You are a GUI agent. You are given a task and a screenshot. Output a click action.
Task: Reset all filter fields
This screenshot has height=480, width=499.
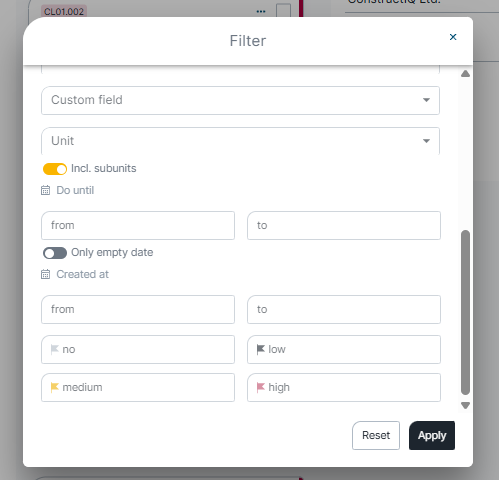click(376, 435)
